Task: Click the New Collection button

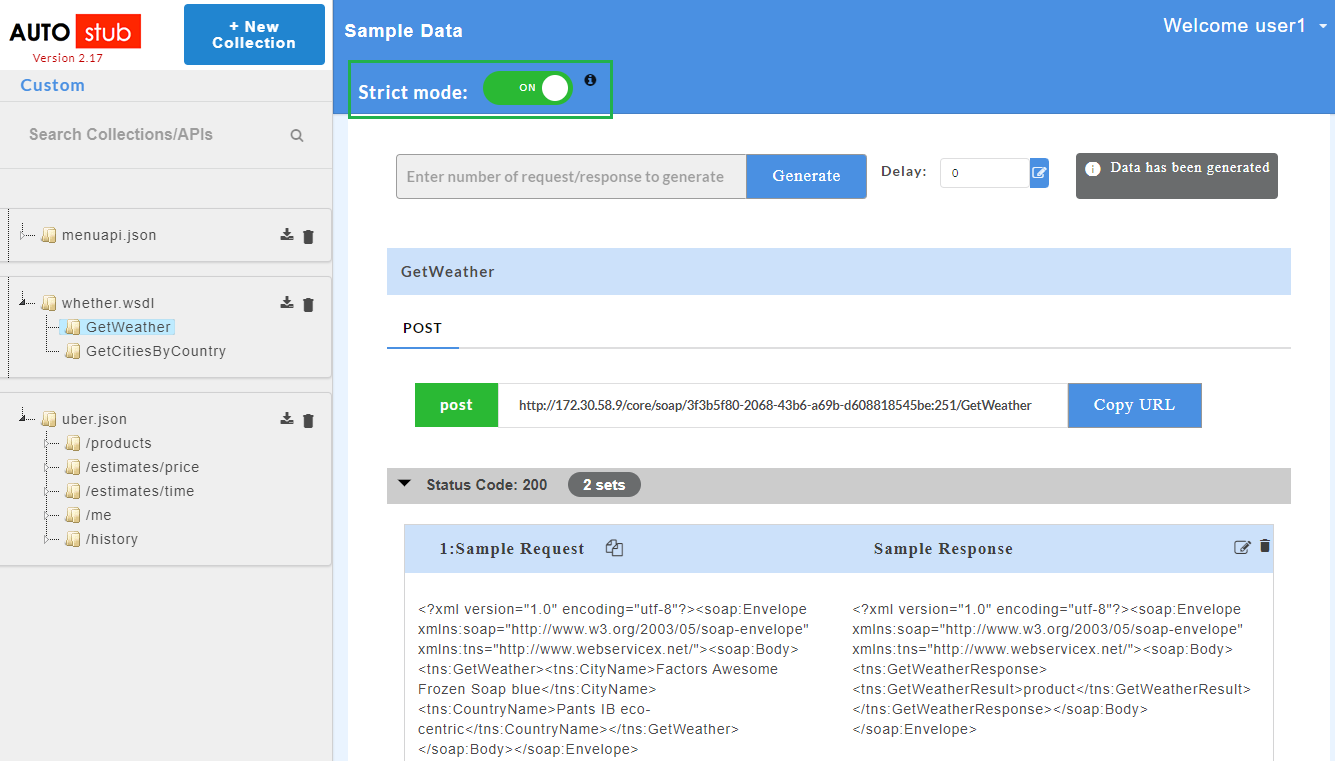Action: (254, 35)
